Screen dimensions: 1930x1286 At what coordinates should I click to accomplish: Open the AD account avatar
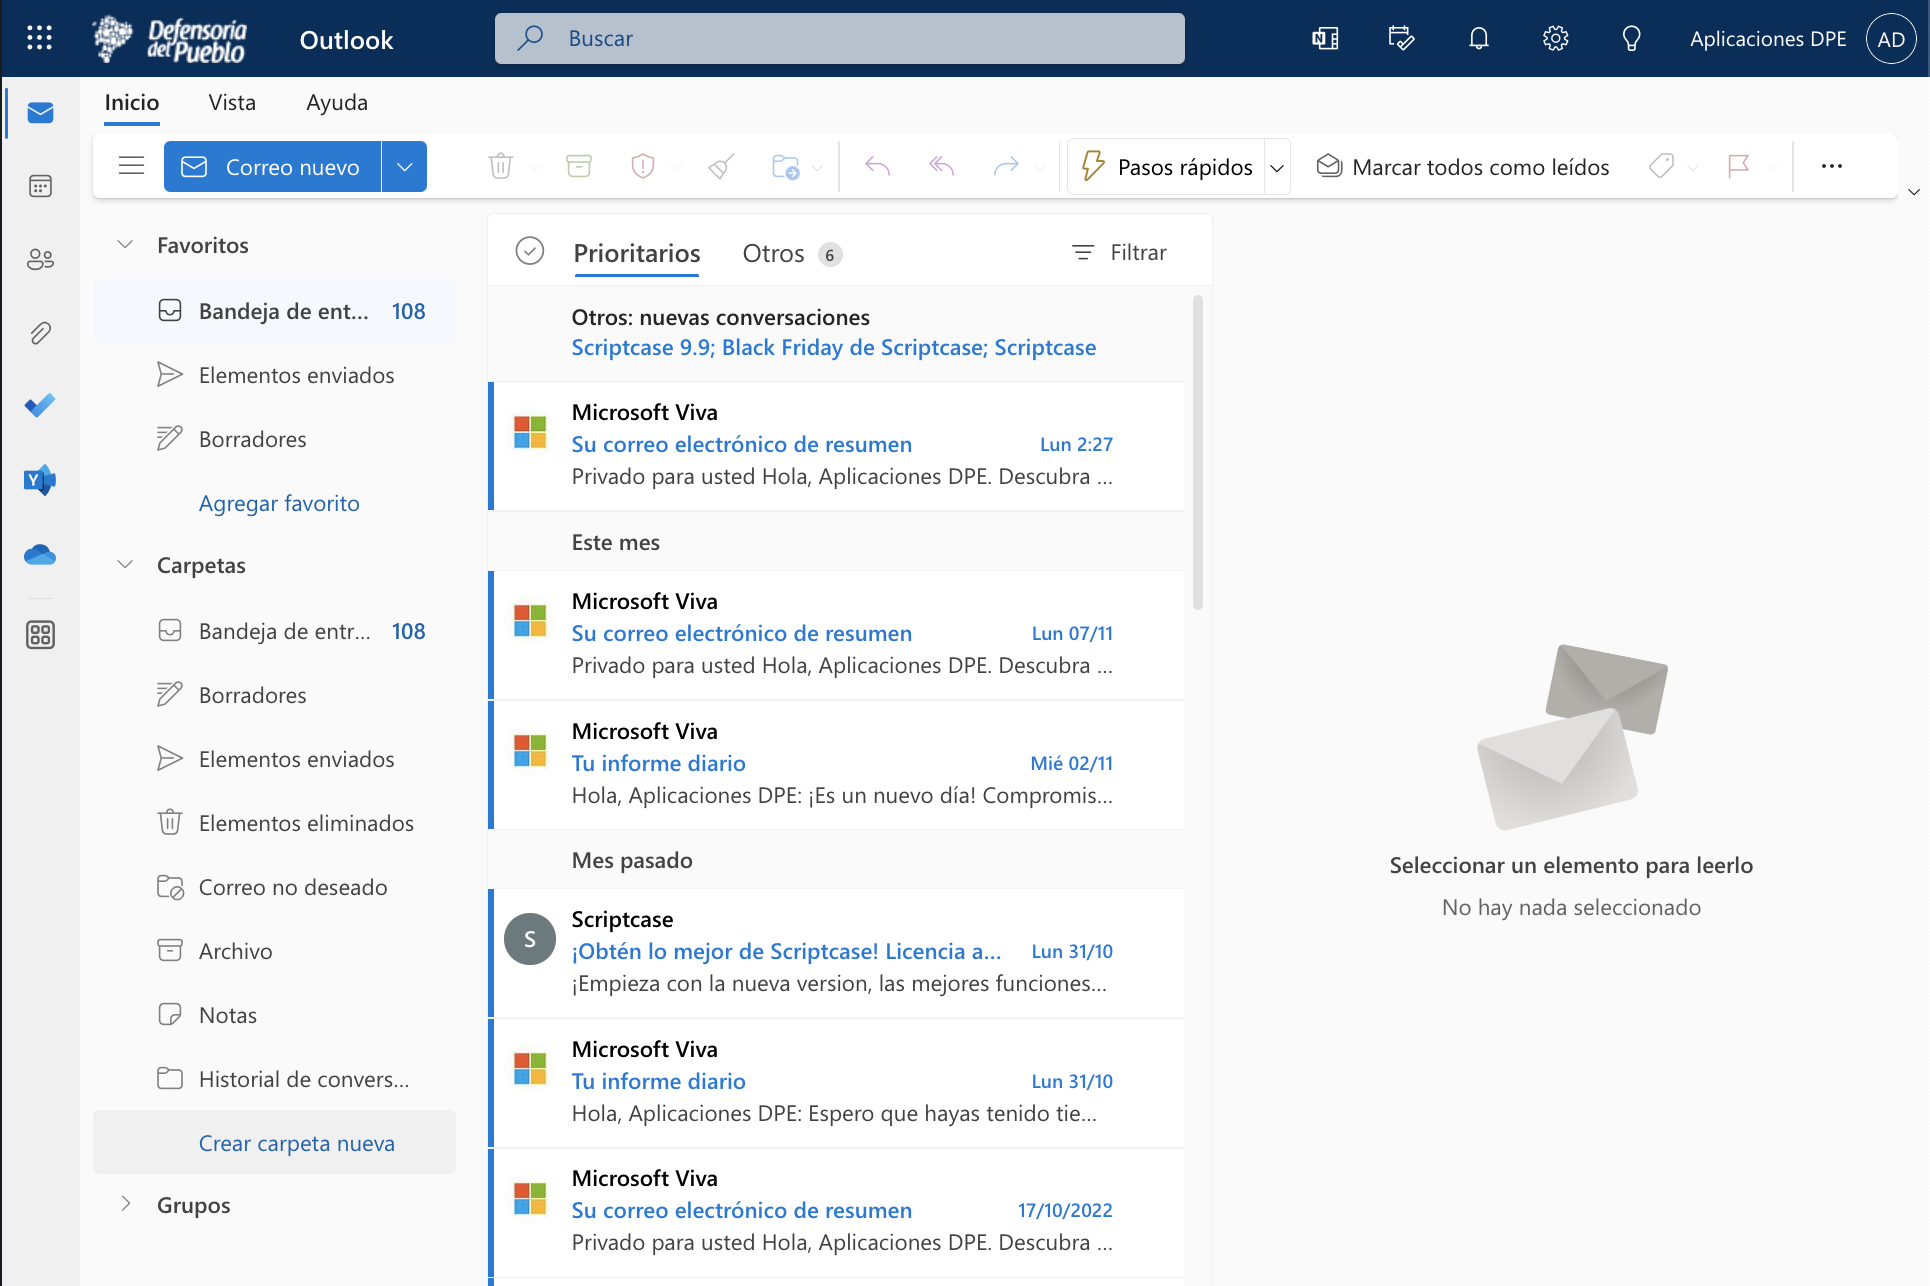click(x=1891, y=39)
